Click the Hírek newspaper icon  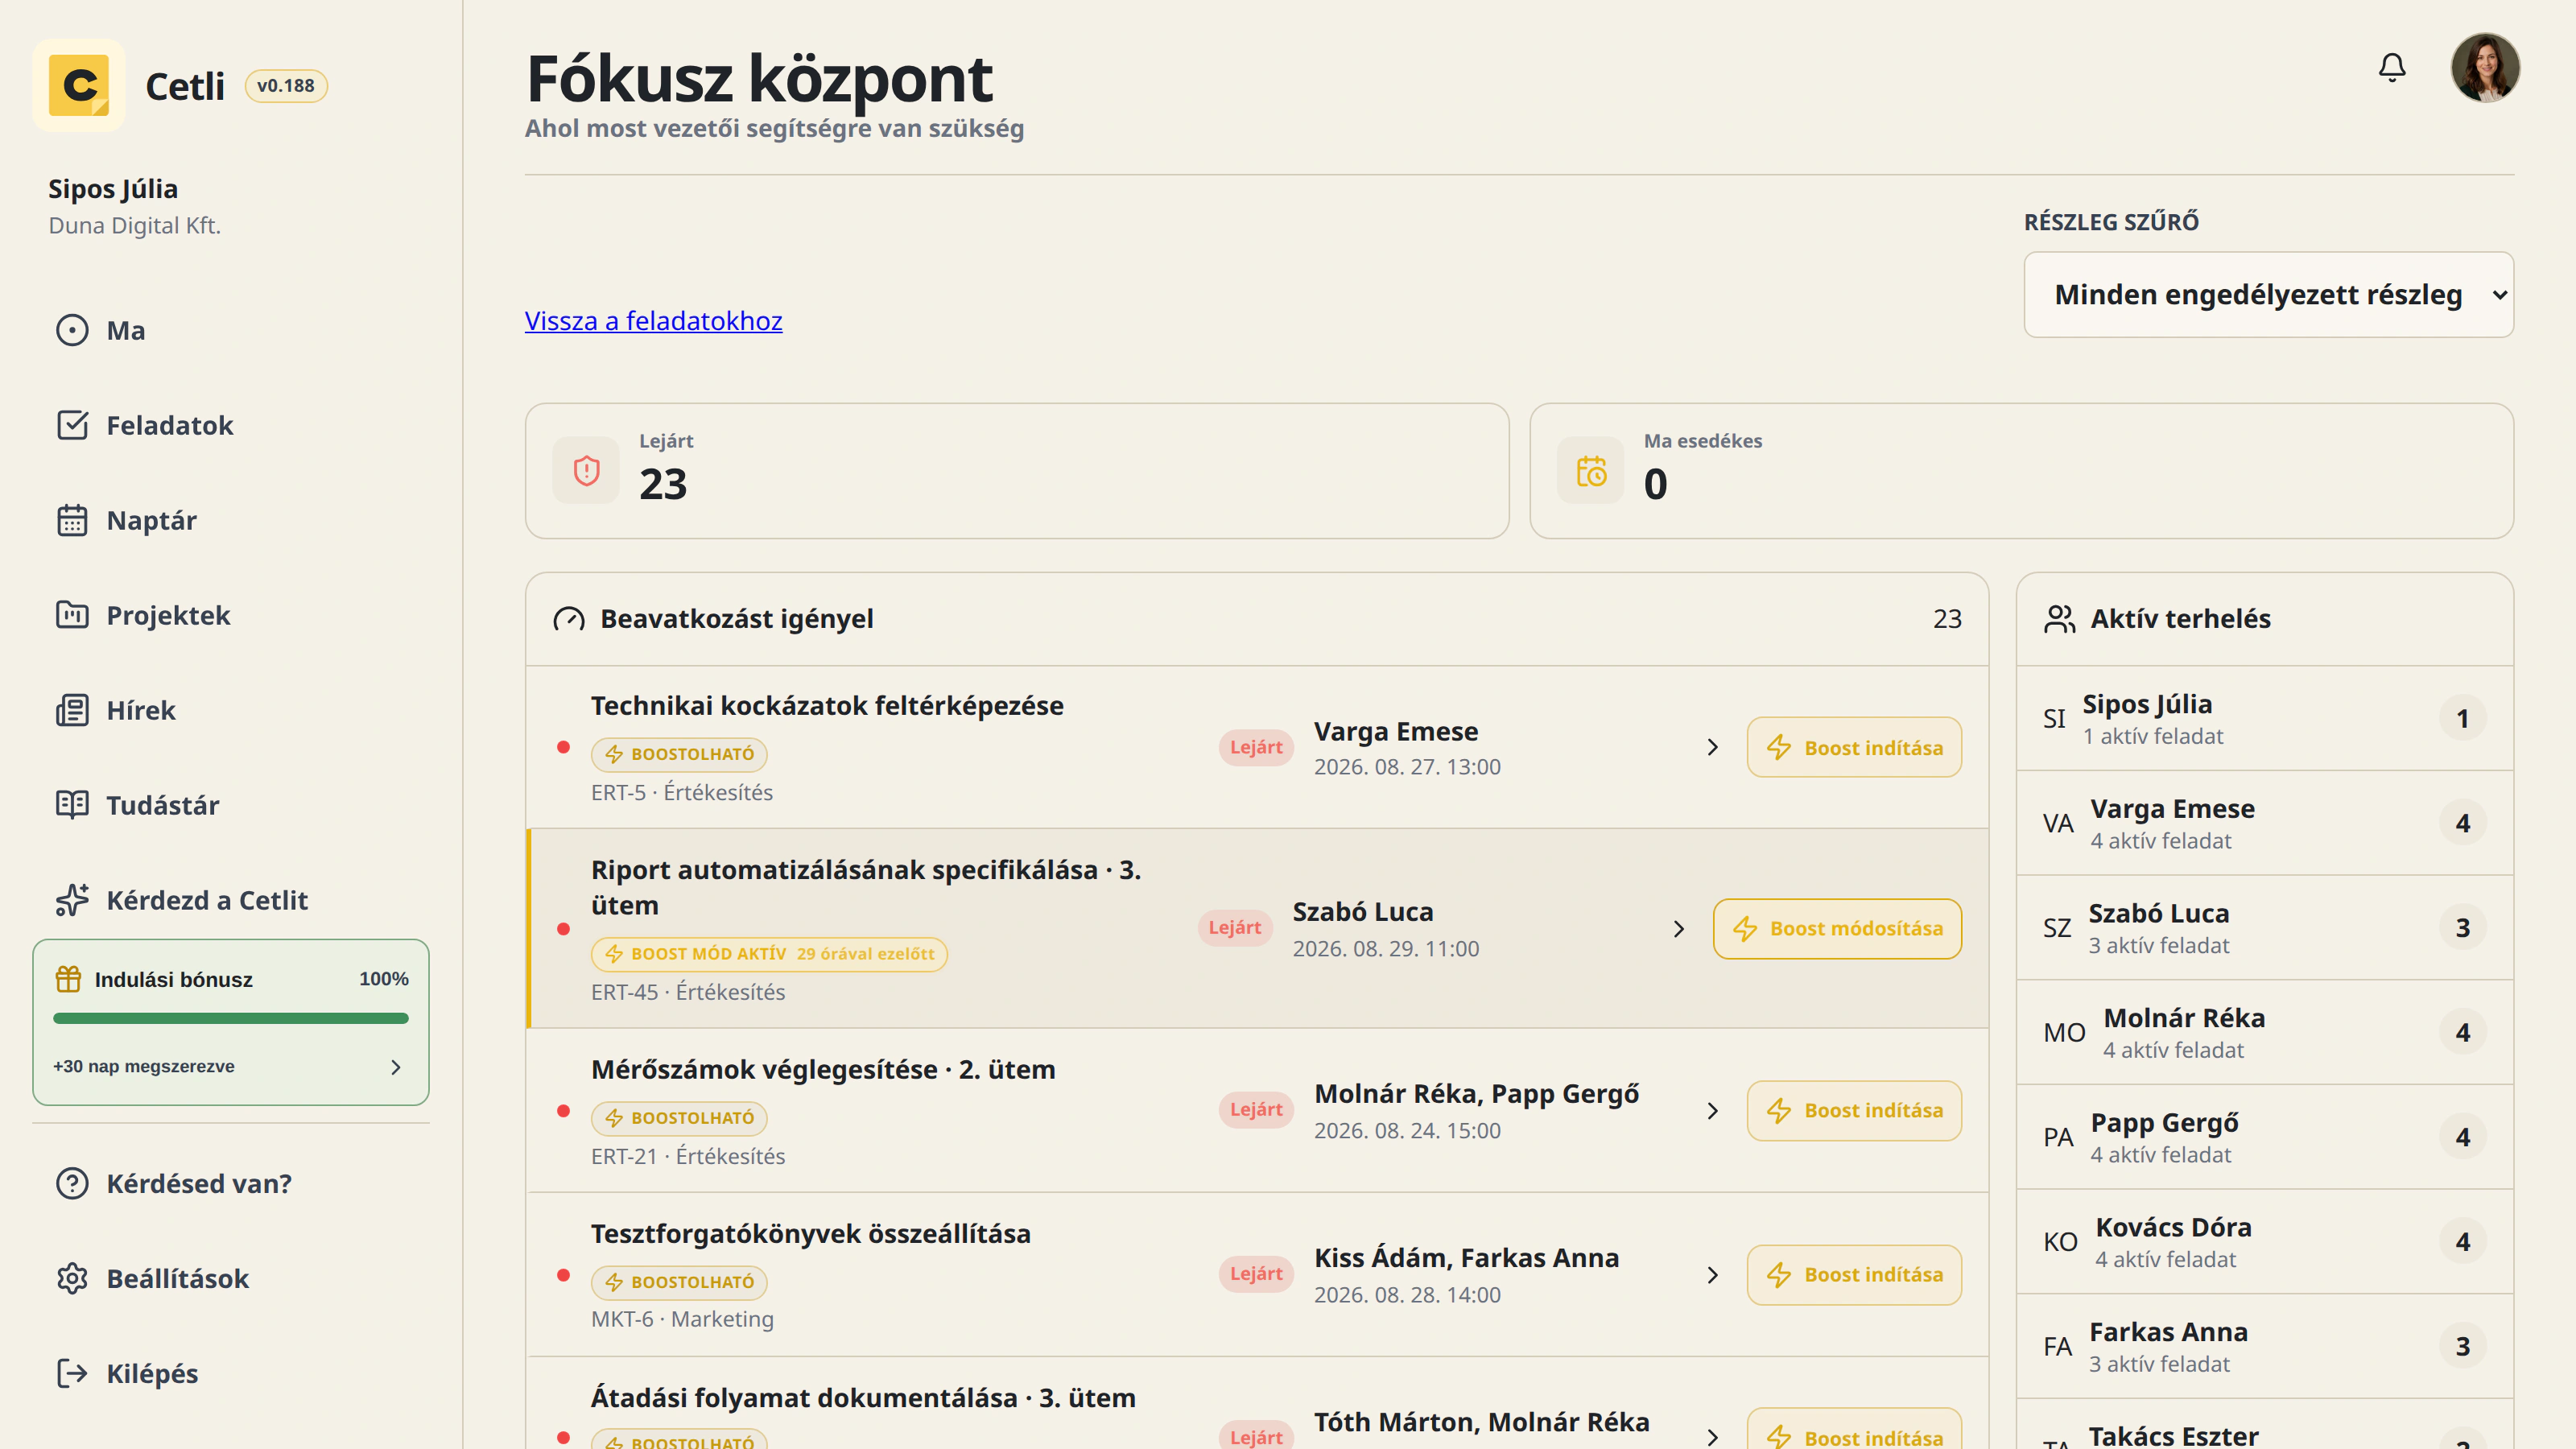click(x=72, y=710)
